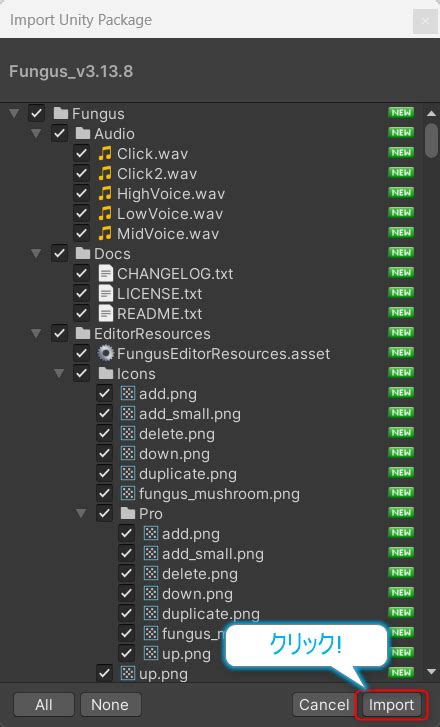The height and width of the screenshot is (727, 440).
Task: Click the Pro folder icon
Action: click(128, 513)
